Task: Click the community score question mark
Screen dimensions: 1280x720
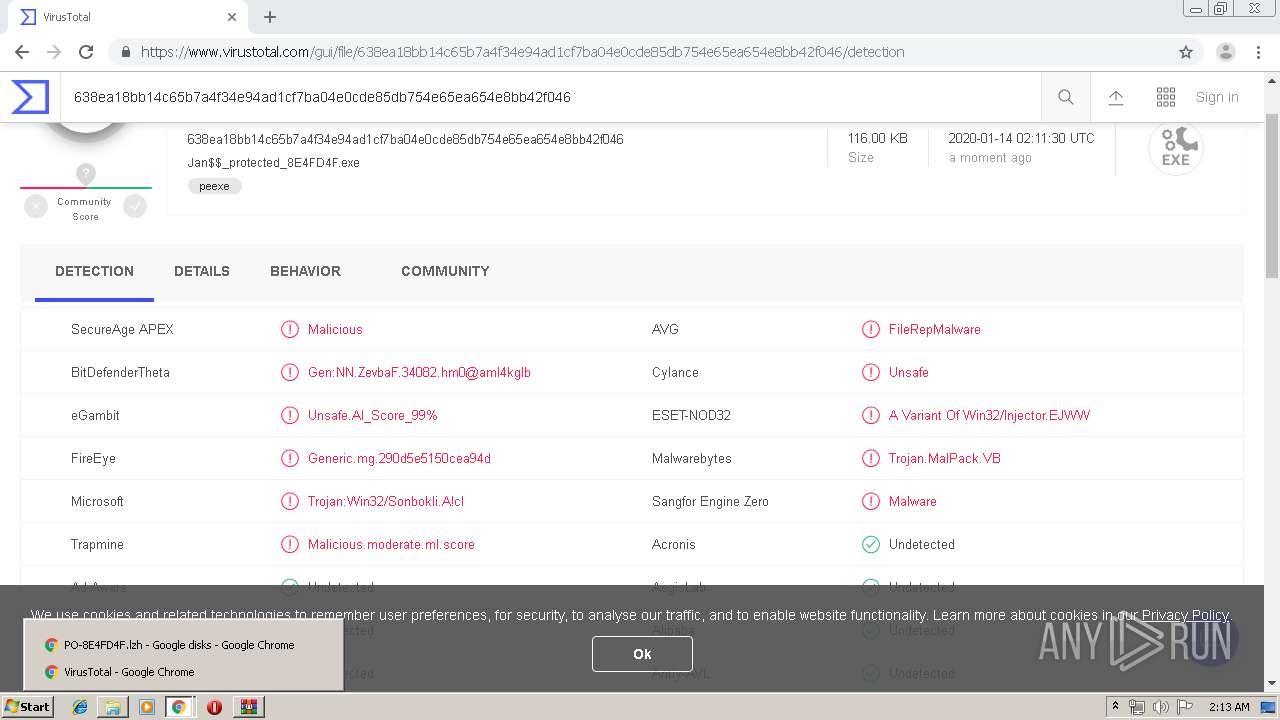Action: pos(86,174)
